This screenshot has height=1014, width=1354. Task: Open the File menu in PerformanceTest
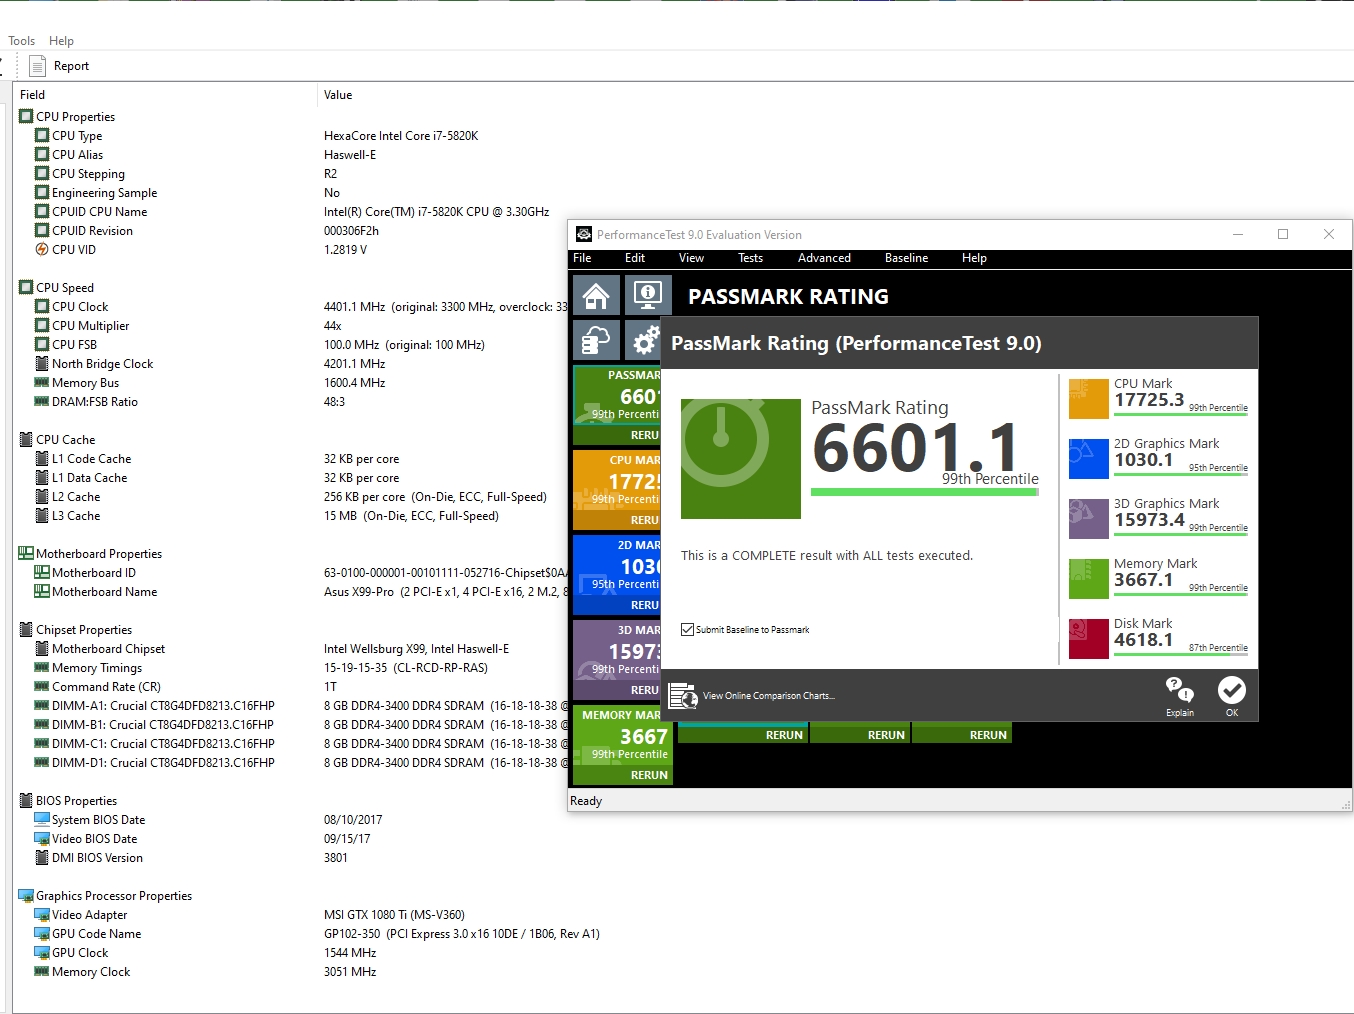(x=582, y=258)
